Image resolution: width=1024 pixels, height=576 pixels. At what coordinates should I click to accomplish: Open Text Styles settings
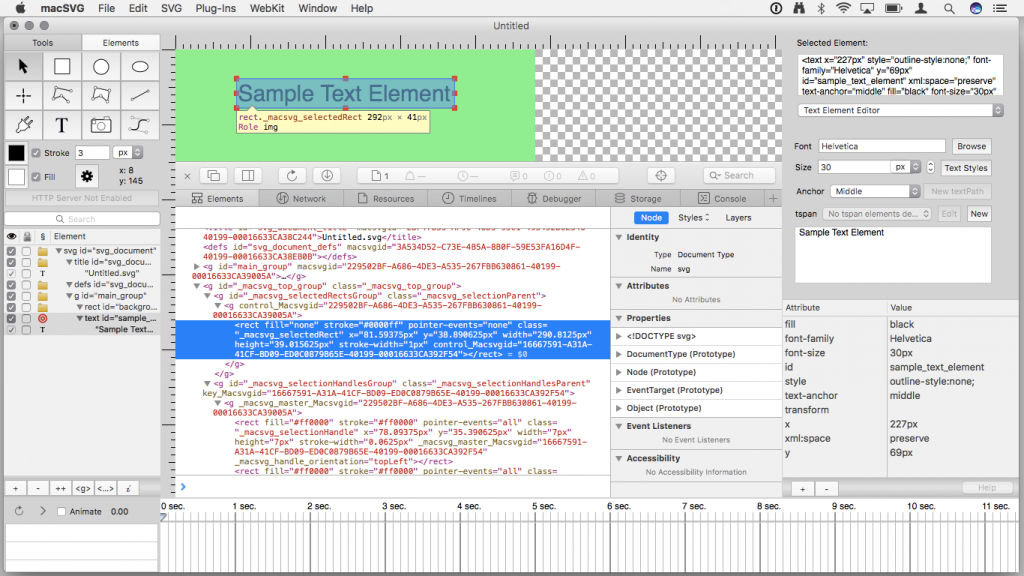click(965, 167)
